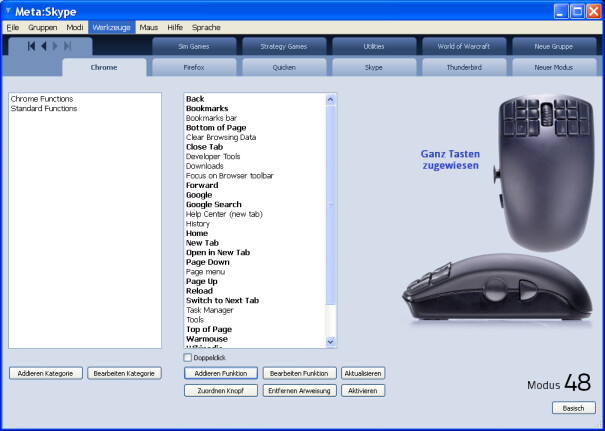
Task: Select the Skype mode tab
Action: click(374, 67)
